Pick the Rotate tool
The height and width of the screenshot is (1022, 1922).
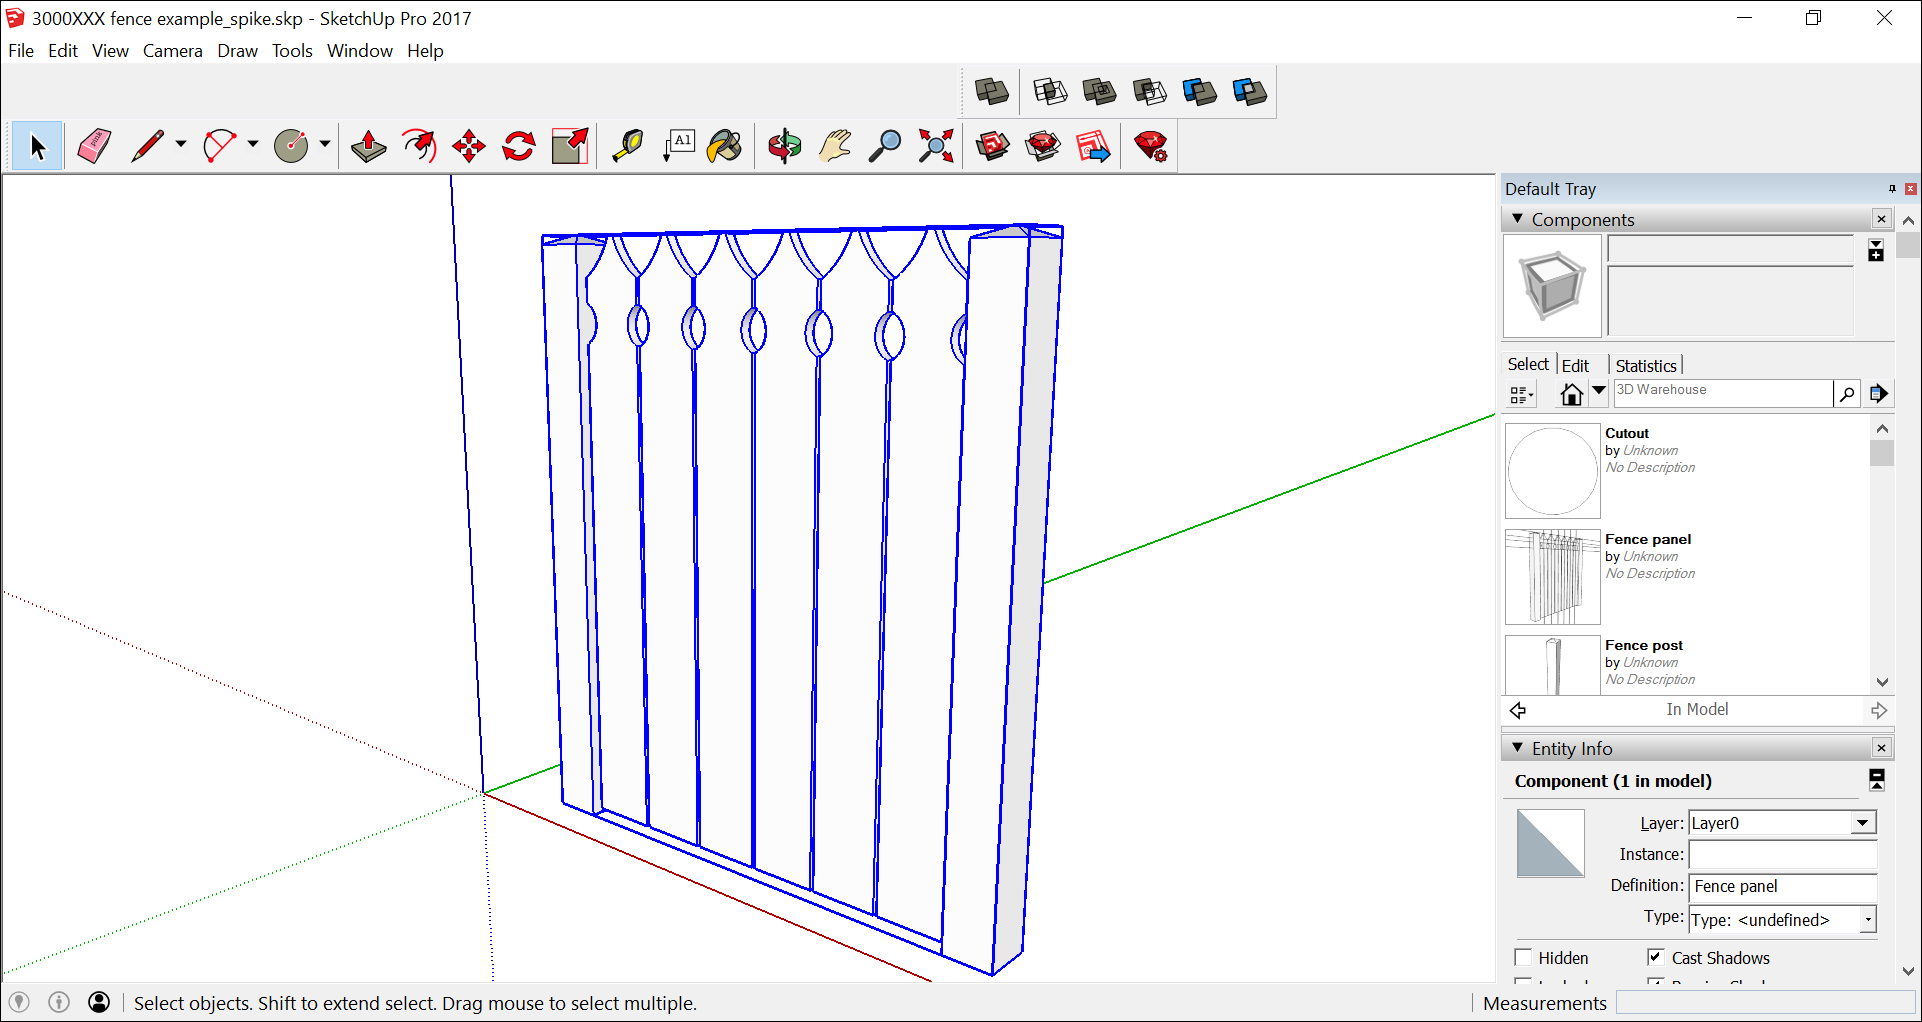(518, 146)
